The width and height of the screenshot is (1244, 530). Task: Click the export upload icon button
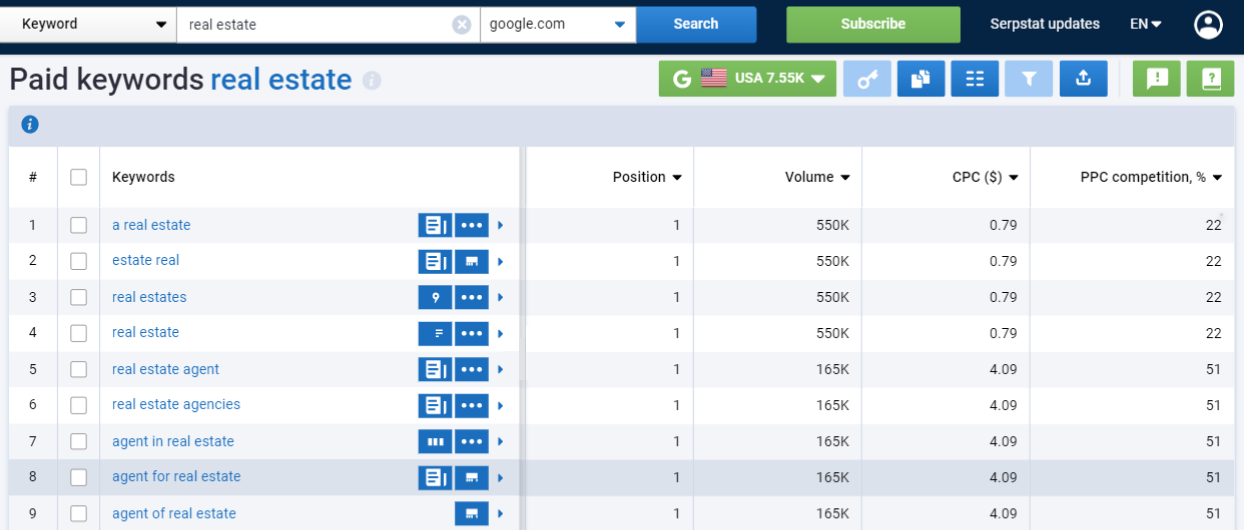click(1083, 79)
